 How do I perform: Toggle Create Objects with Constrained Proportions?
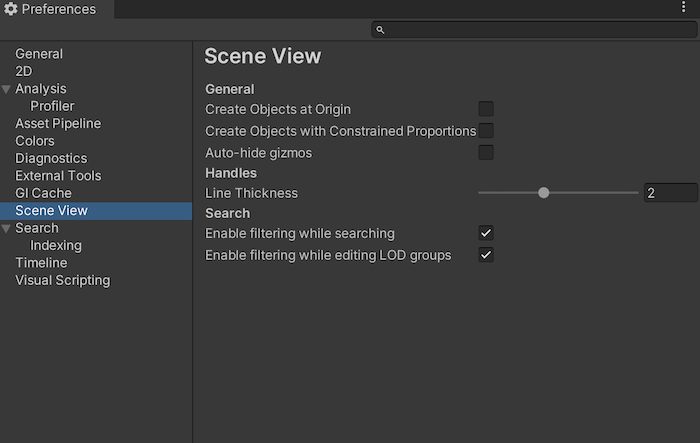[x=486, y=131]
